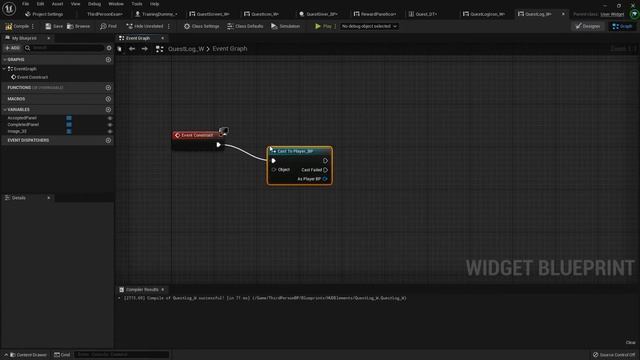The width and height of the screenshot is (640, 360).
Task: Start Simulation mode
Action: point(285,26)
